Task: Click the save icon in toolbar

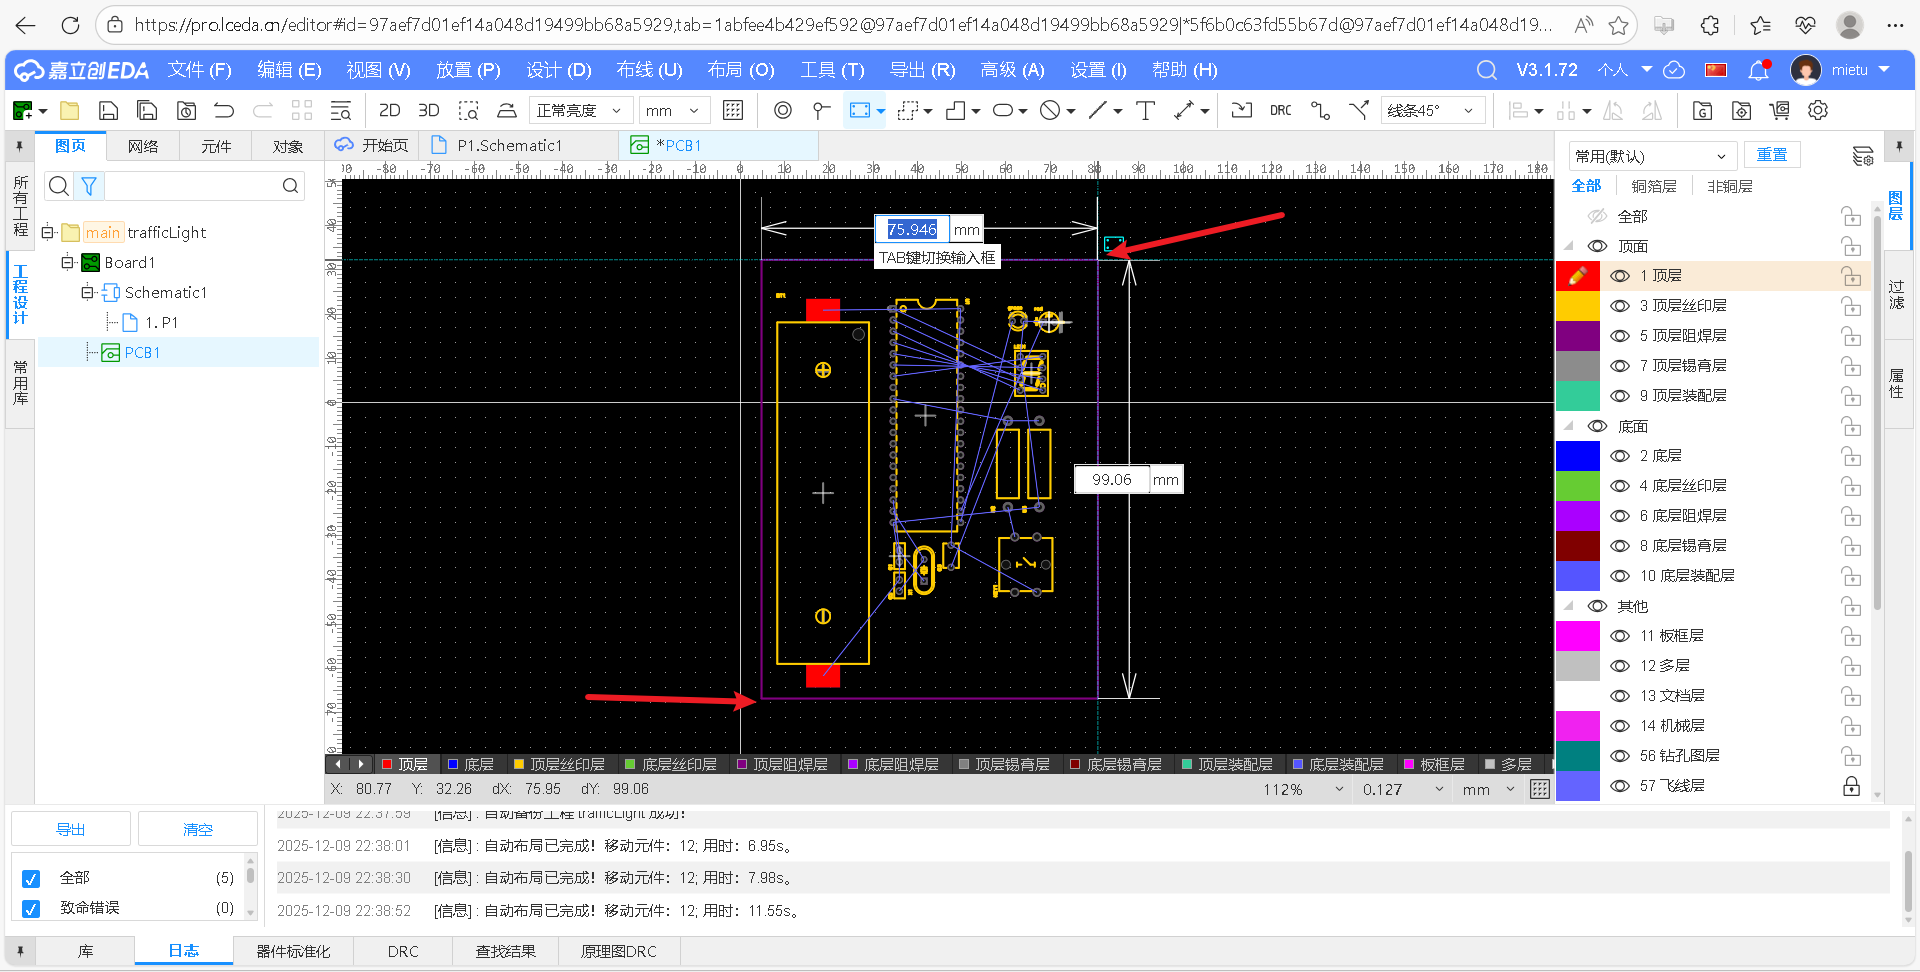Action: (108, 111)
